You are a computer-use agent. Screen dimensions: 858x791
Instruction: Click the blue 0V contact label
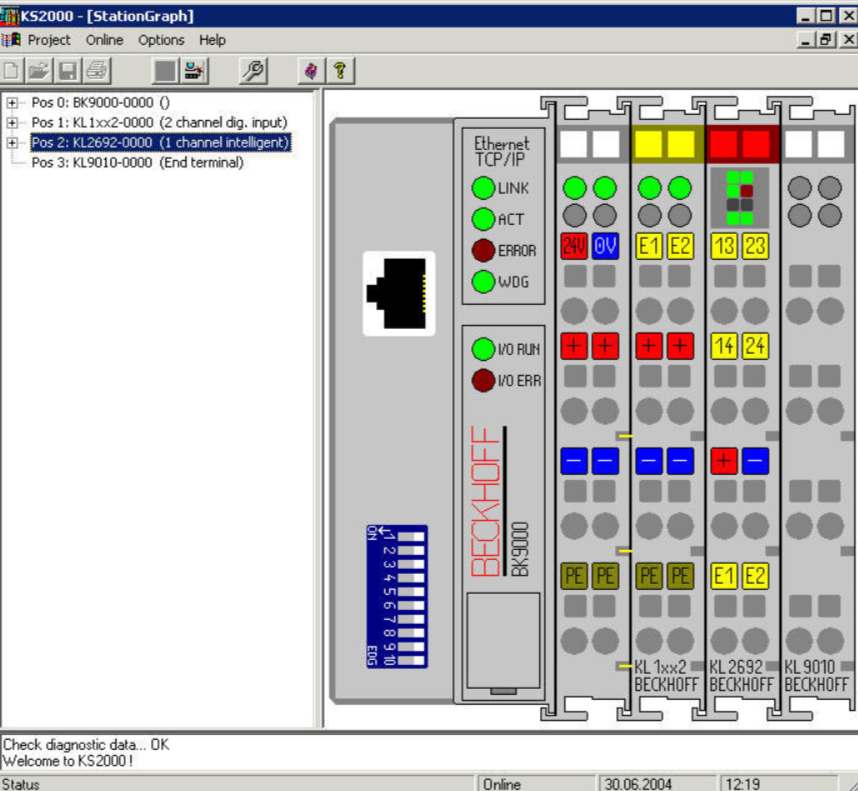tap(605, 246)
